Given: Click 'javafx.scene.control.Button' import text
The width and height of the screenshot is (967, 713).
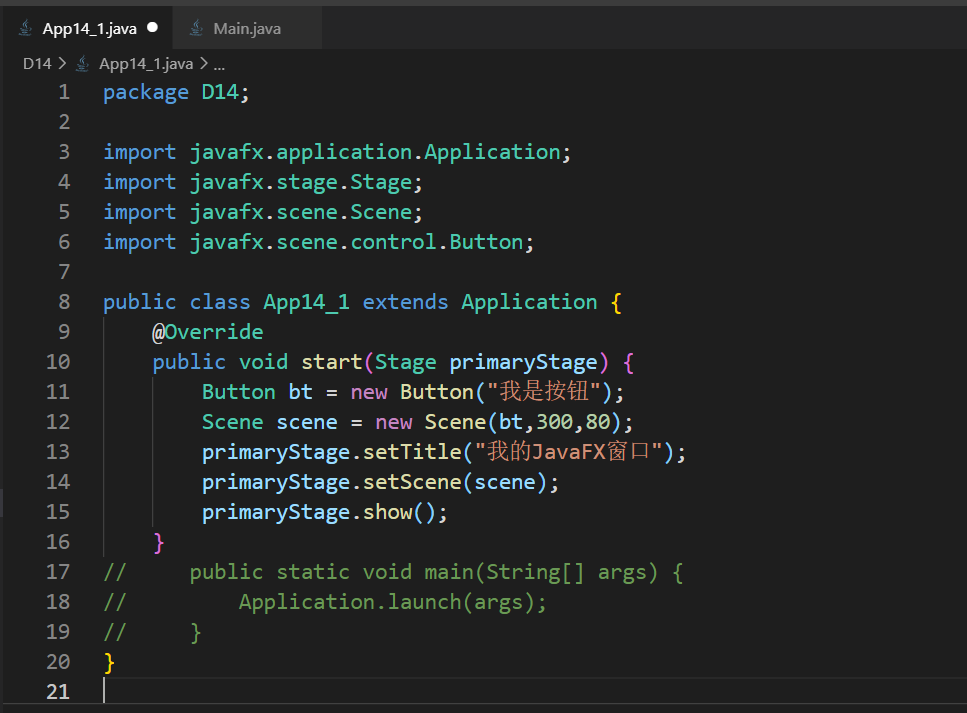Looking at the screenshot, I should 356,242.
